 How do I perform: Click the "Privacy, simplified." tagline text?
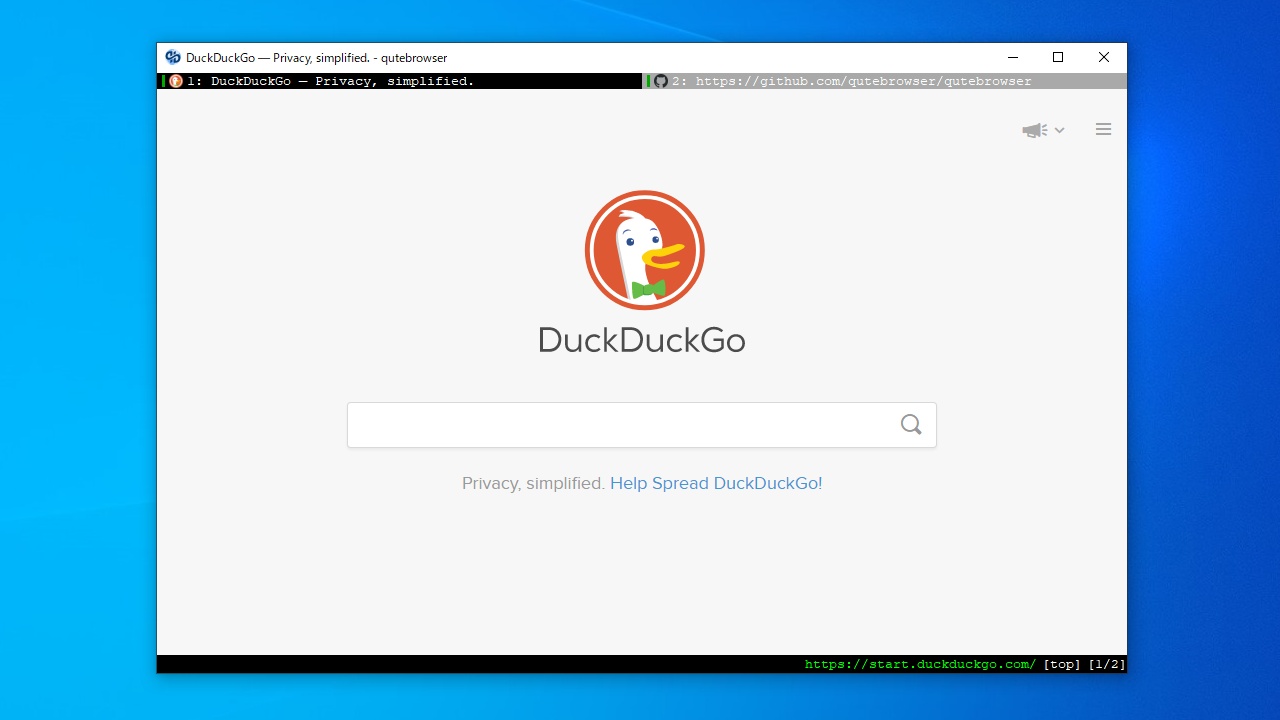pos(533,483)
